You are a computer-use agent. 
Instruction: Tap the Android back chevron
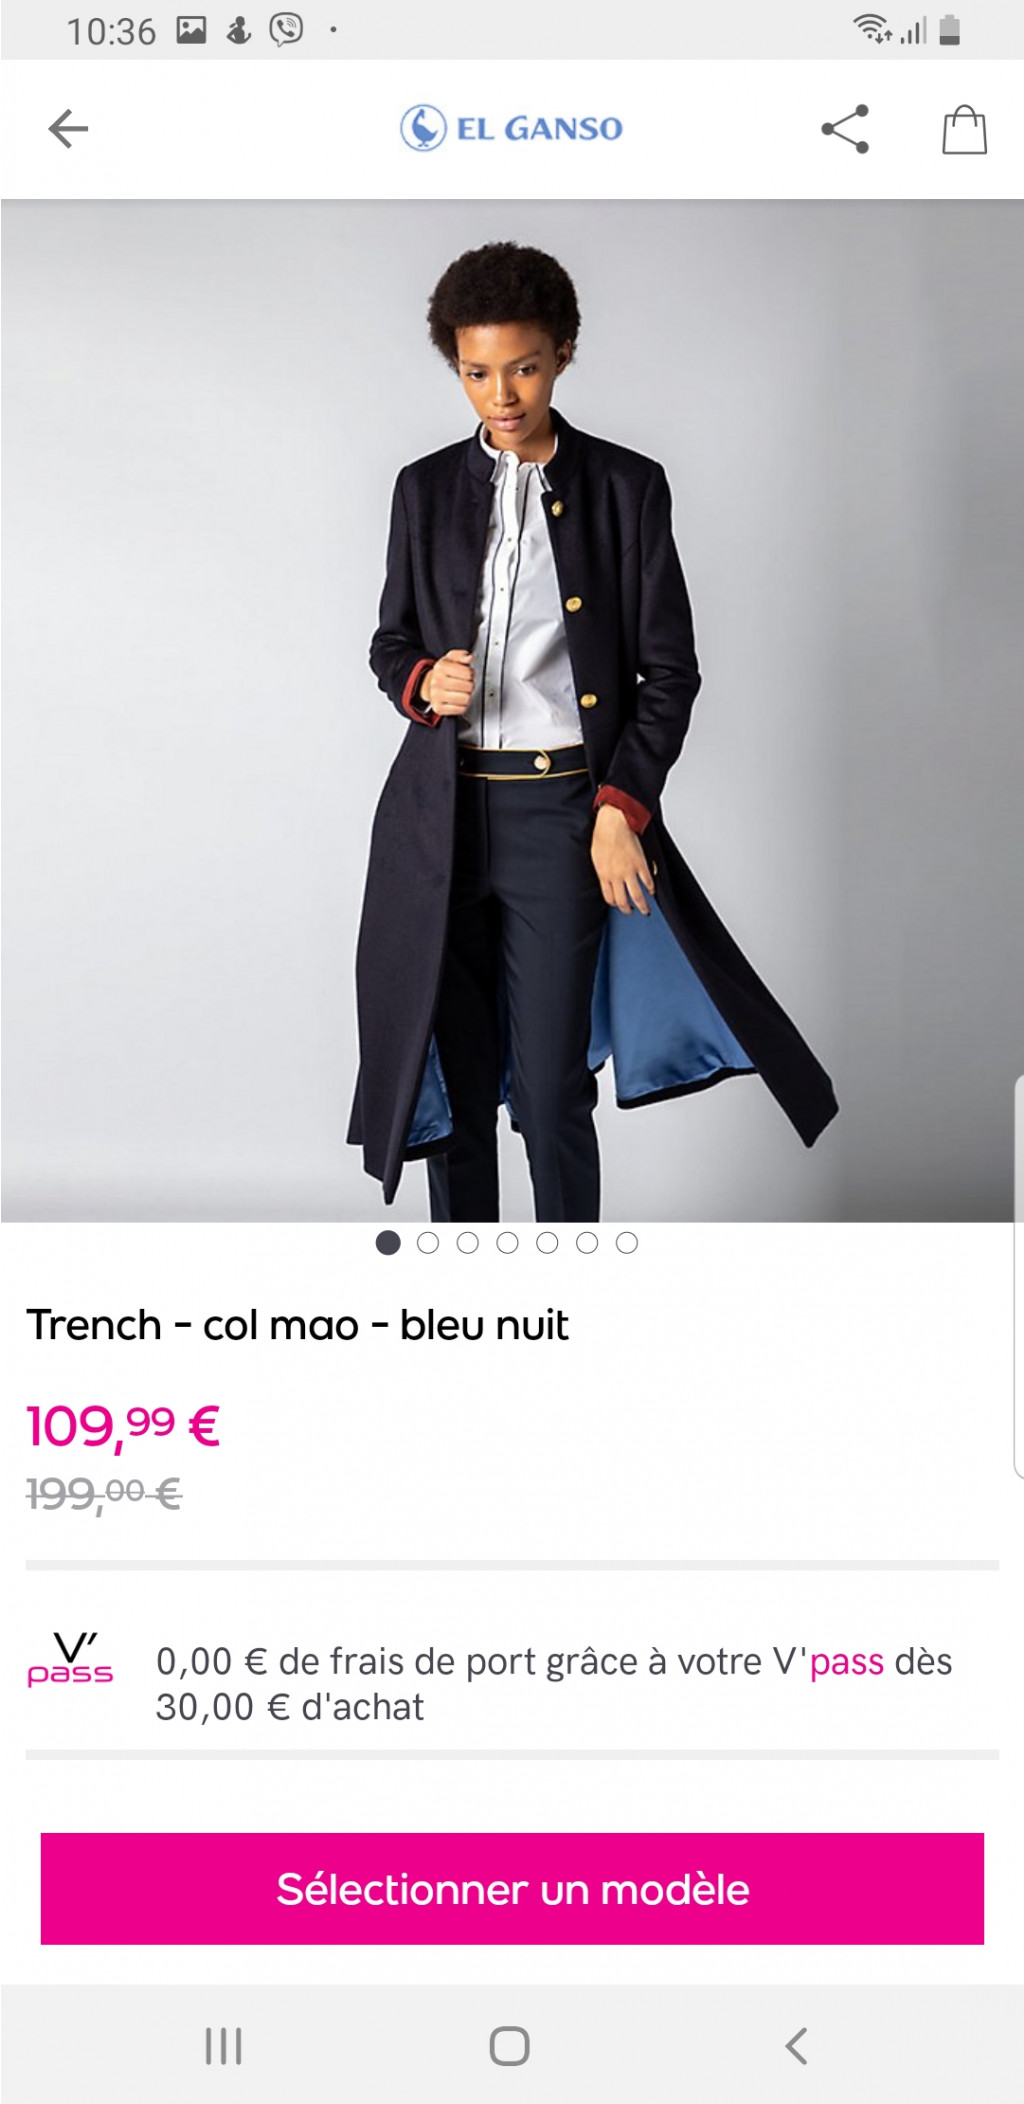pyautogui.click(x=796, y=2046)
